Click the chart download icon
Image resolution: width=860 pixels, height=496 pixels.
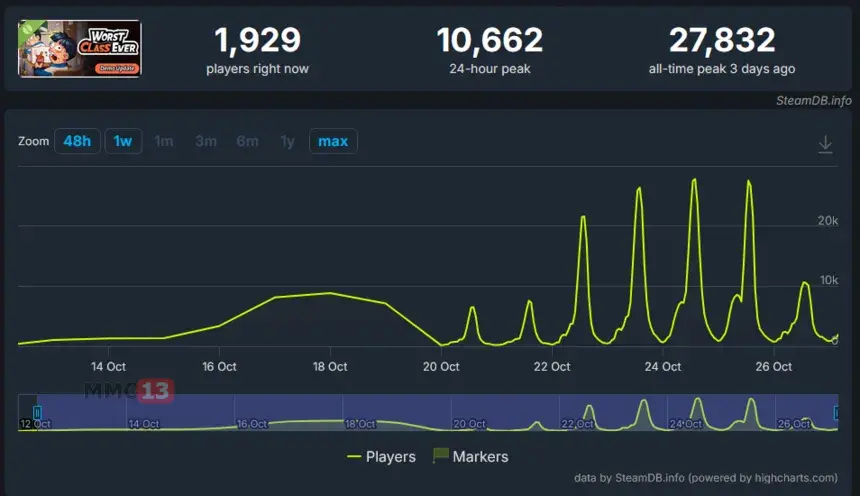click(x=825, y=144)
